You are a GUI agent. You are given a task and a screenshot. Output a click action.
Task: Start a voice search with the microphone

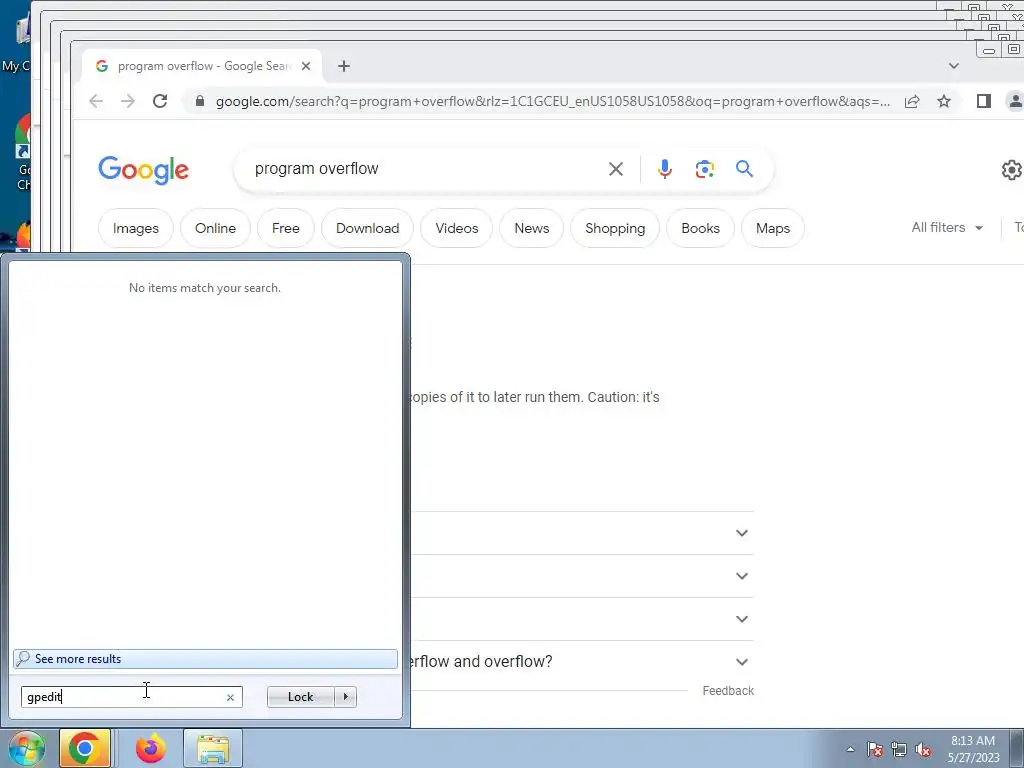665,169
